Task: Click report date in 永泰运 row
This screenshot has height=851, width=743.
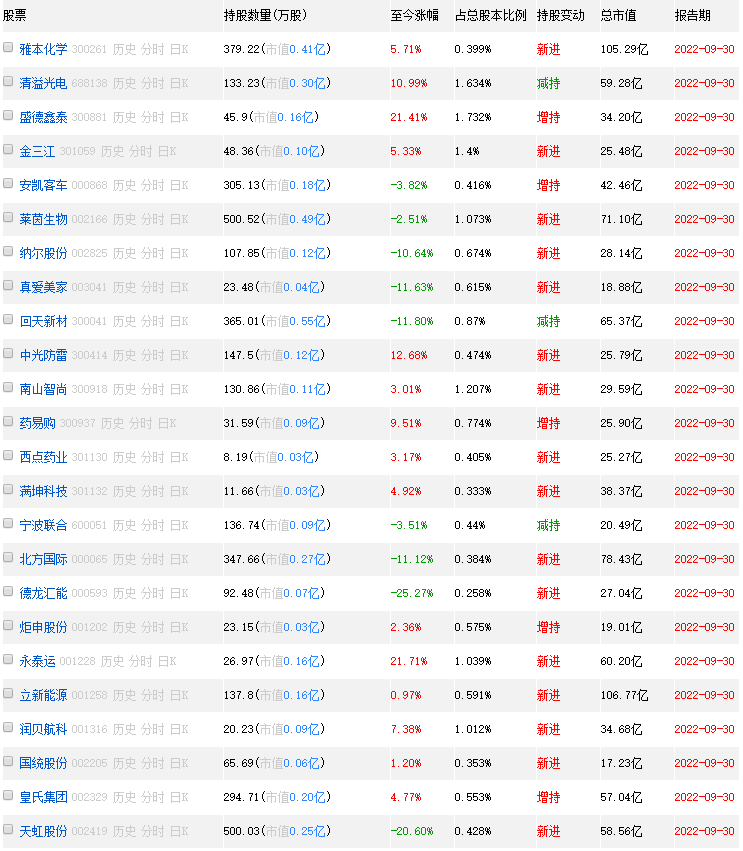Action: point(704,661)
